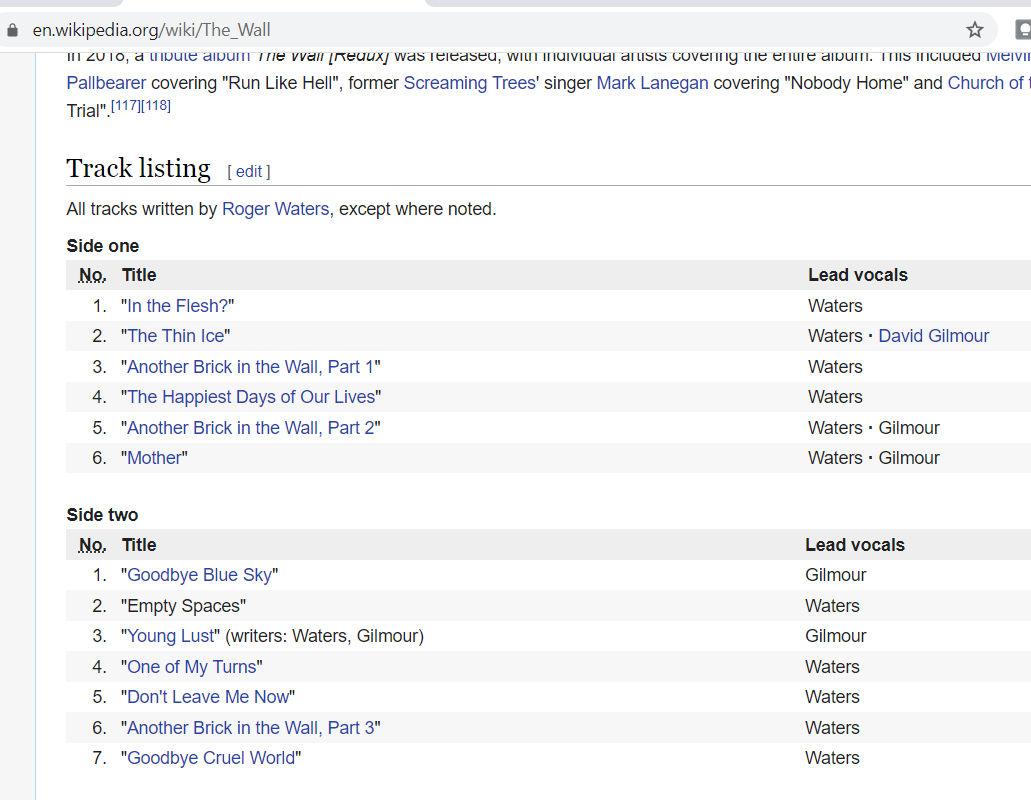Image resolution: width=1031 pixels, height=800 pixels.
Task: Click the "Side one" heading
Action: [x=103, y=246]
